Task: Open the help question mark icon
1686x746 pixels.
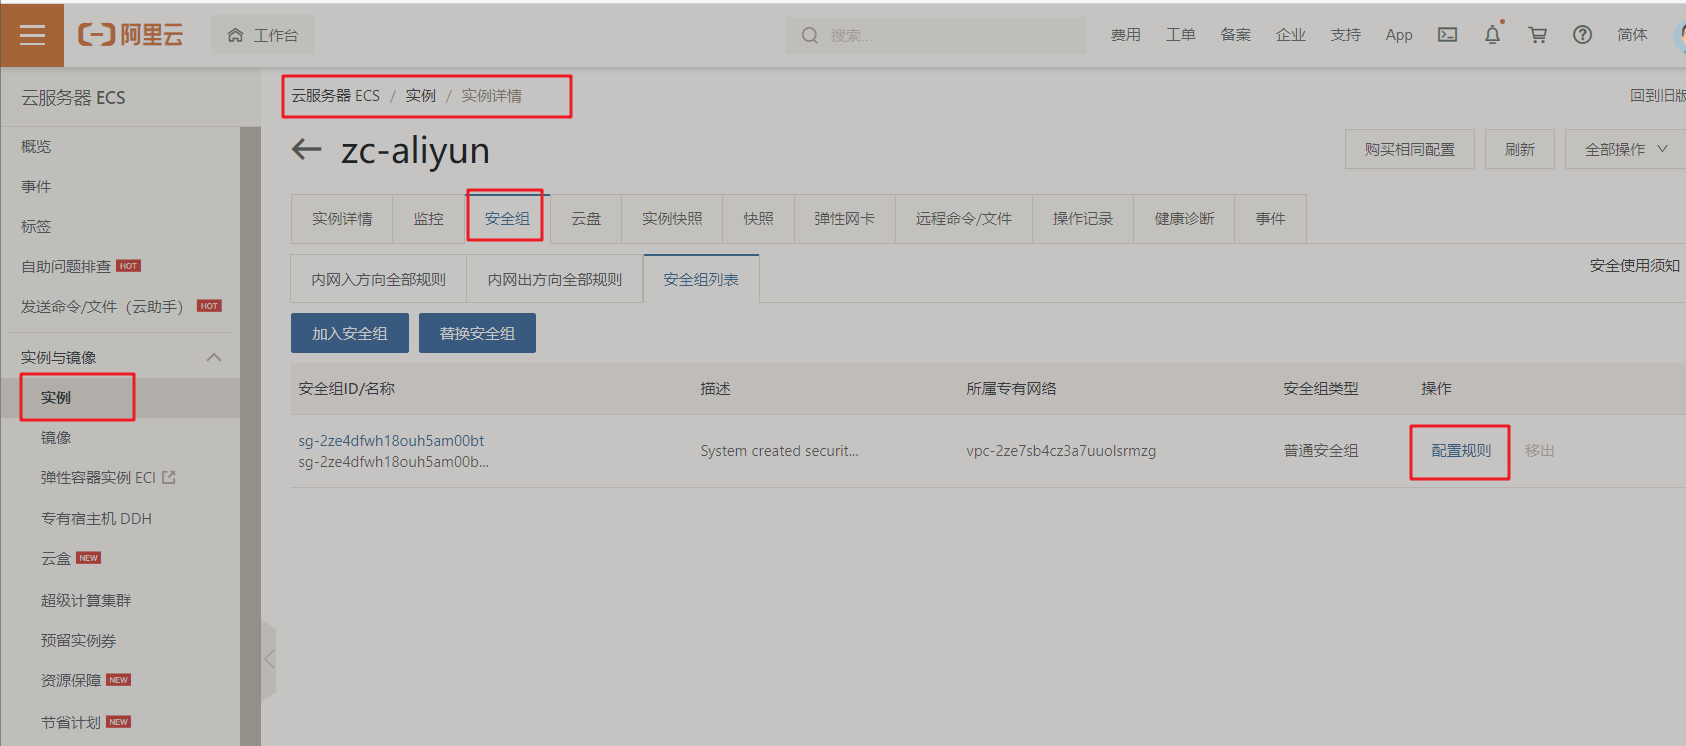Action: click(x=1582, y=35)
